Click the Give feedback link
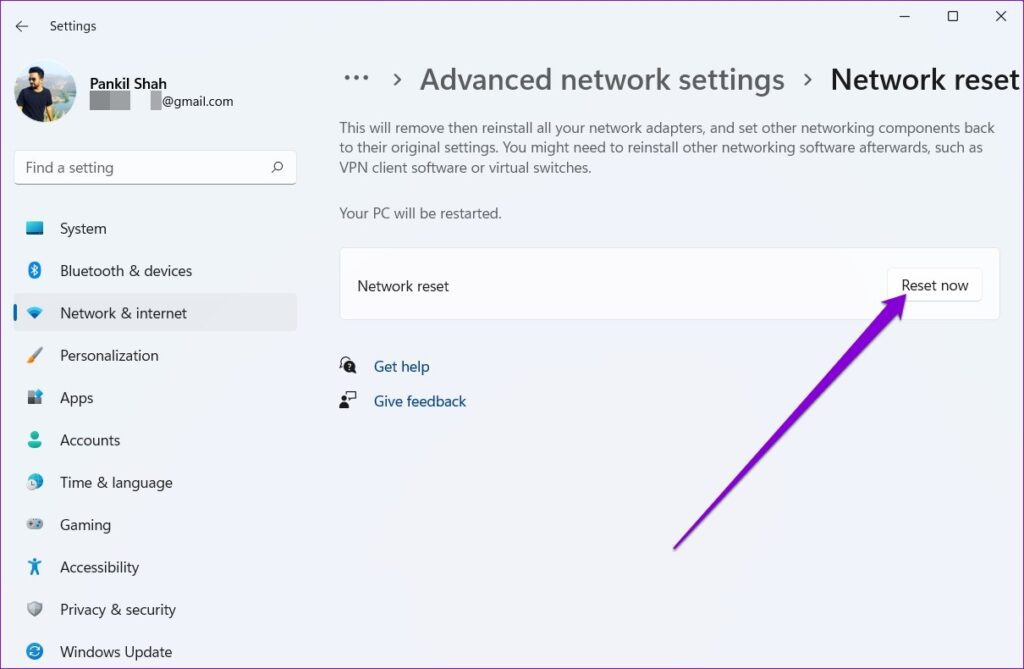Image resolution: width=1024 pixels, height=669 pixels. click(419, 400)
